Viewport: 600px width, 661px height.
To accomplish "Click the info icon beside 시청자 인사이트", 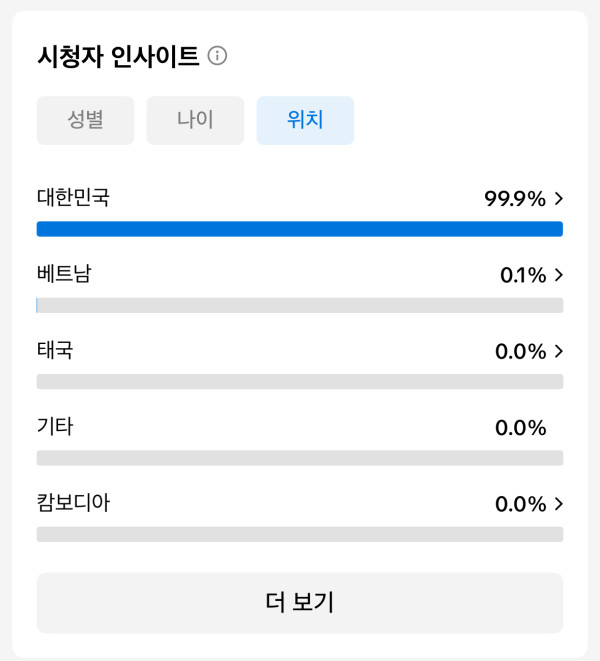I will tap(217, 56).
